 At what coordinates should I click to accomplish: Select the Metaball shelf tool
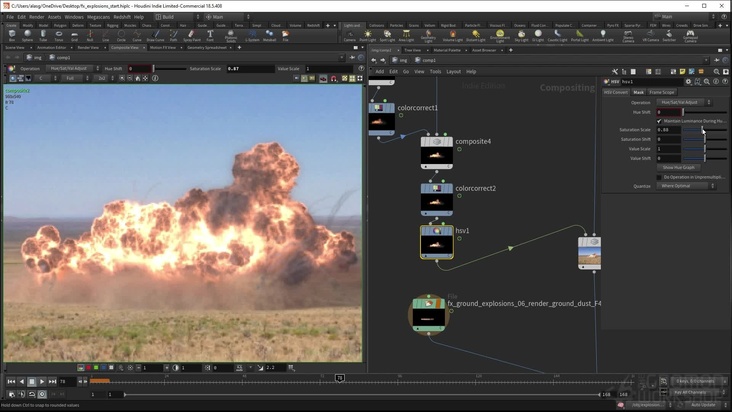click(269, 35)
